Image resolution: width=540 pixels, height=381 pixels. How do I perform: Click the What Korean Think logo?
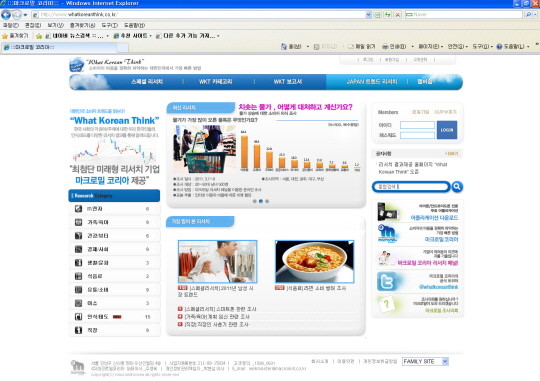pyautogui.click(x=76, y=65)
